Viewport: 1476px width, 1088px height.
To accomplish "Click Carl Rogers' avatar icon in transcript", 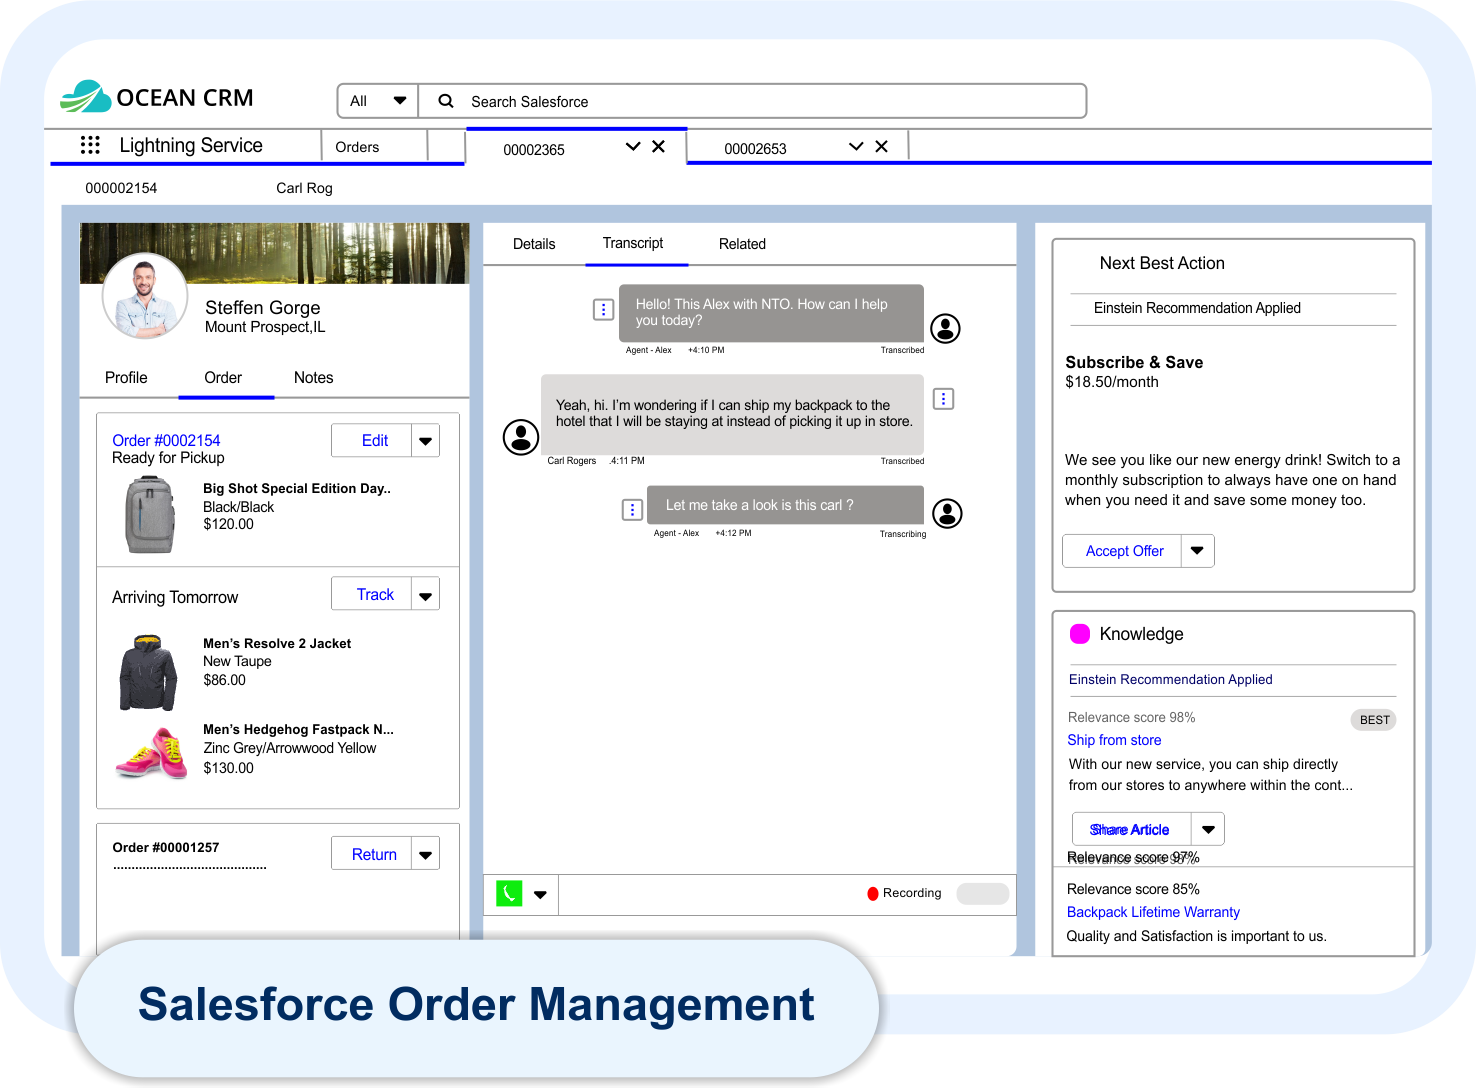I will click(520, 436).
